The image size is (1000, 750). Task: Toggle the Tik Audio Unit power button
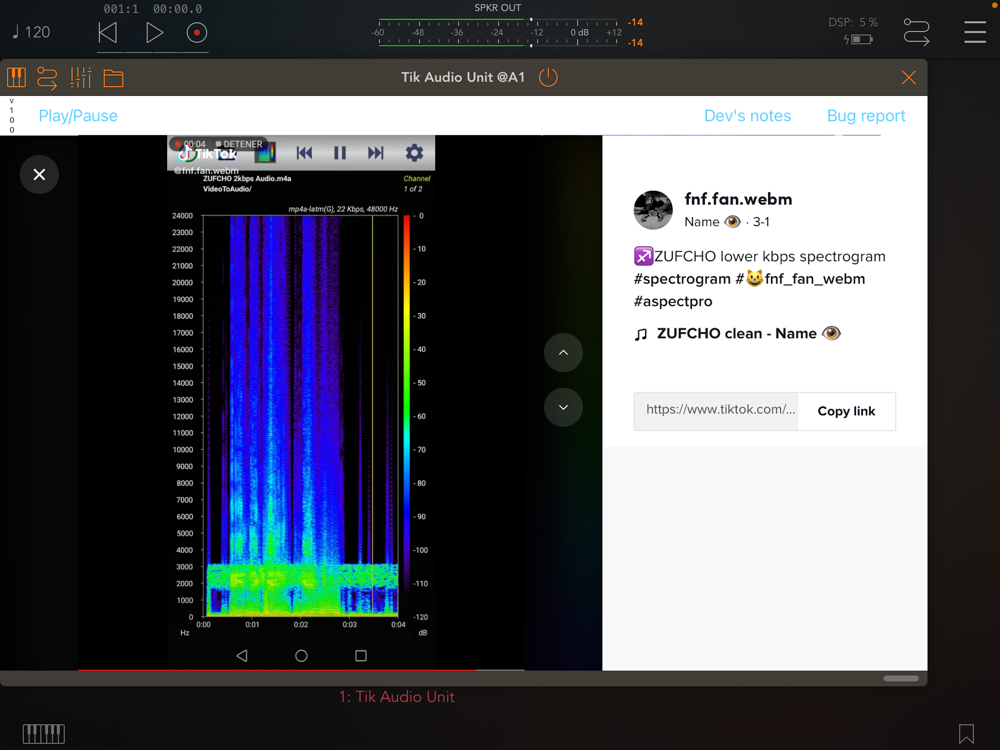click(548, 78)
